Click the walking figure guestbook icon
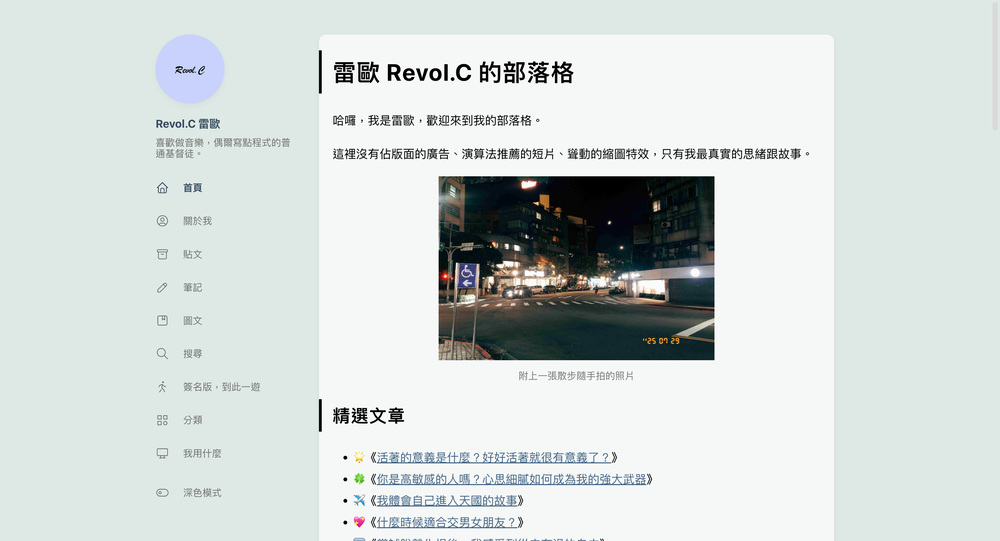The width and height of the screenshot is (1000, 541). tap(162, 387)
